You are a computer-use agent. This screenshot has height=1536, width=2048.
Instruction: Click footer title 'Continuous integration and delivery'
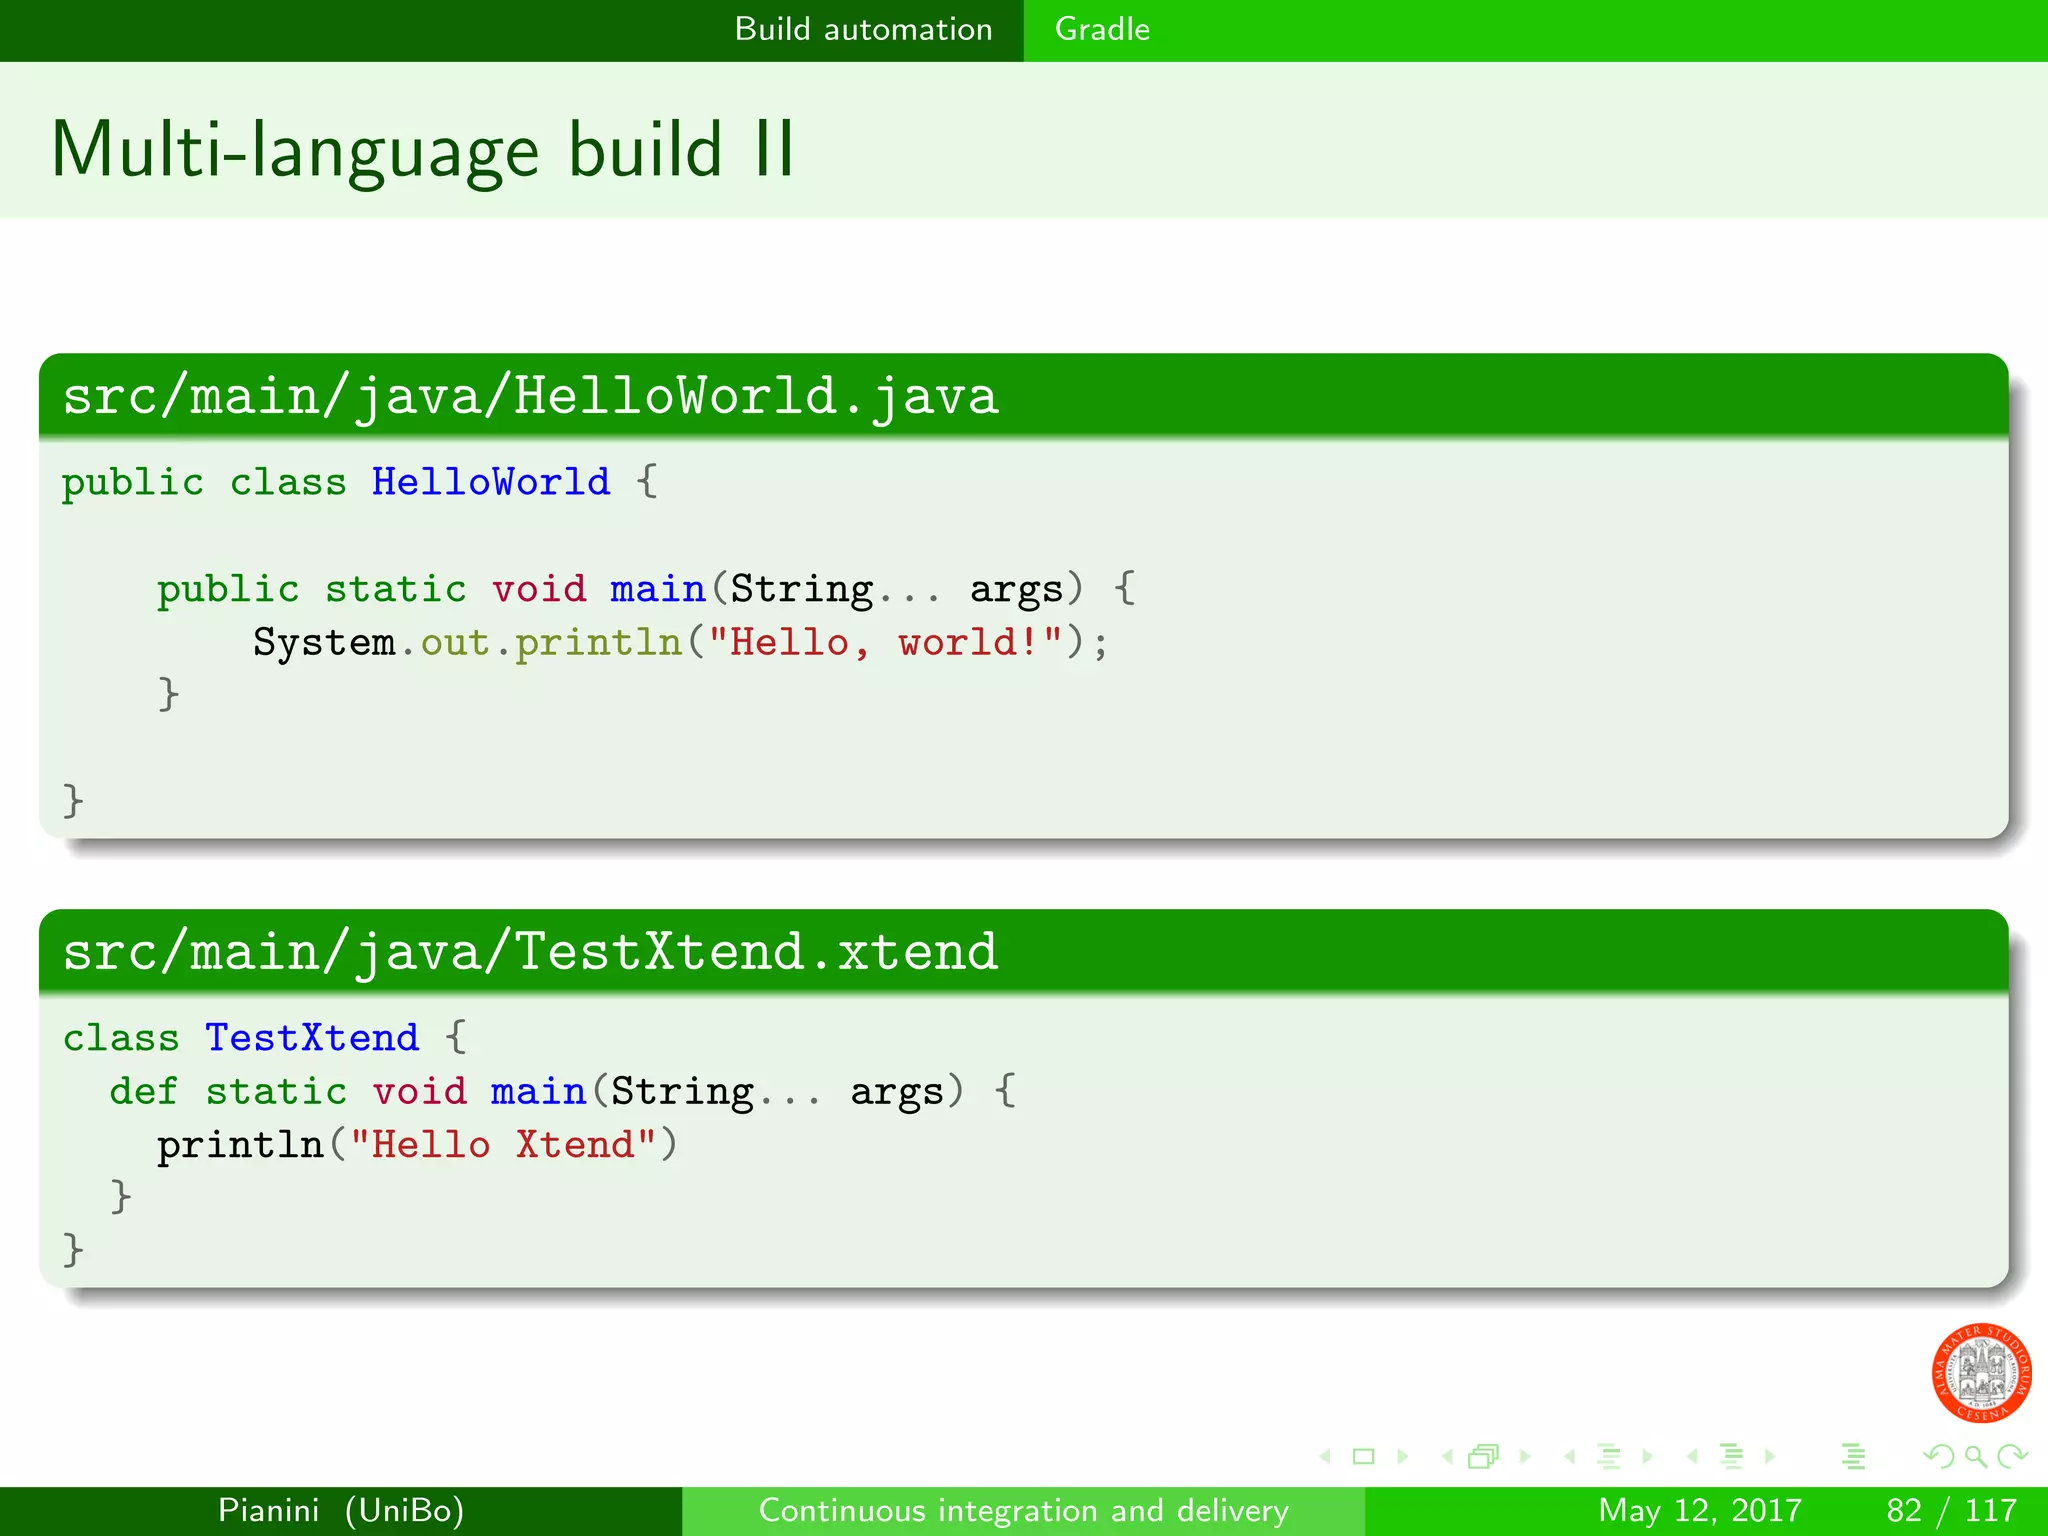coord(1024,1510)
